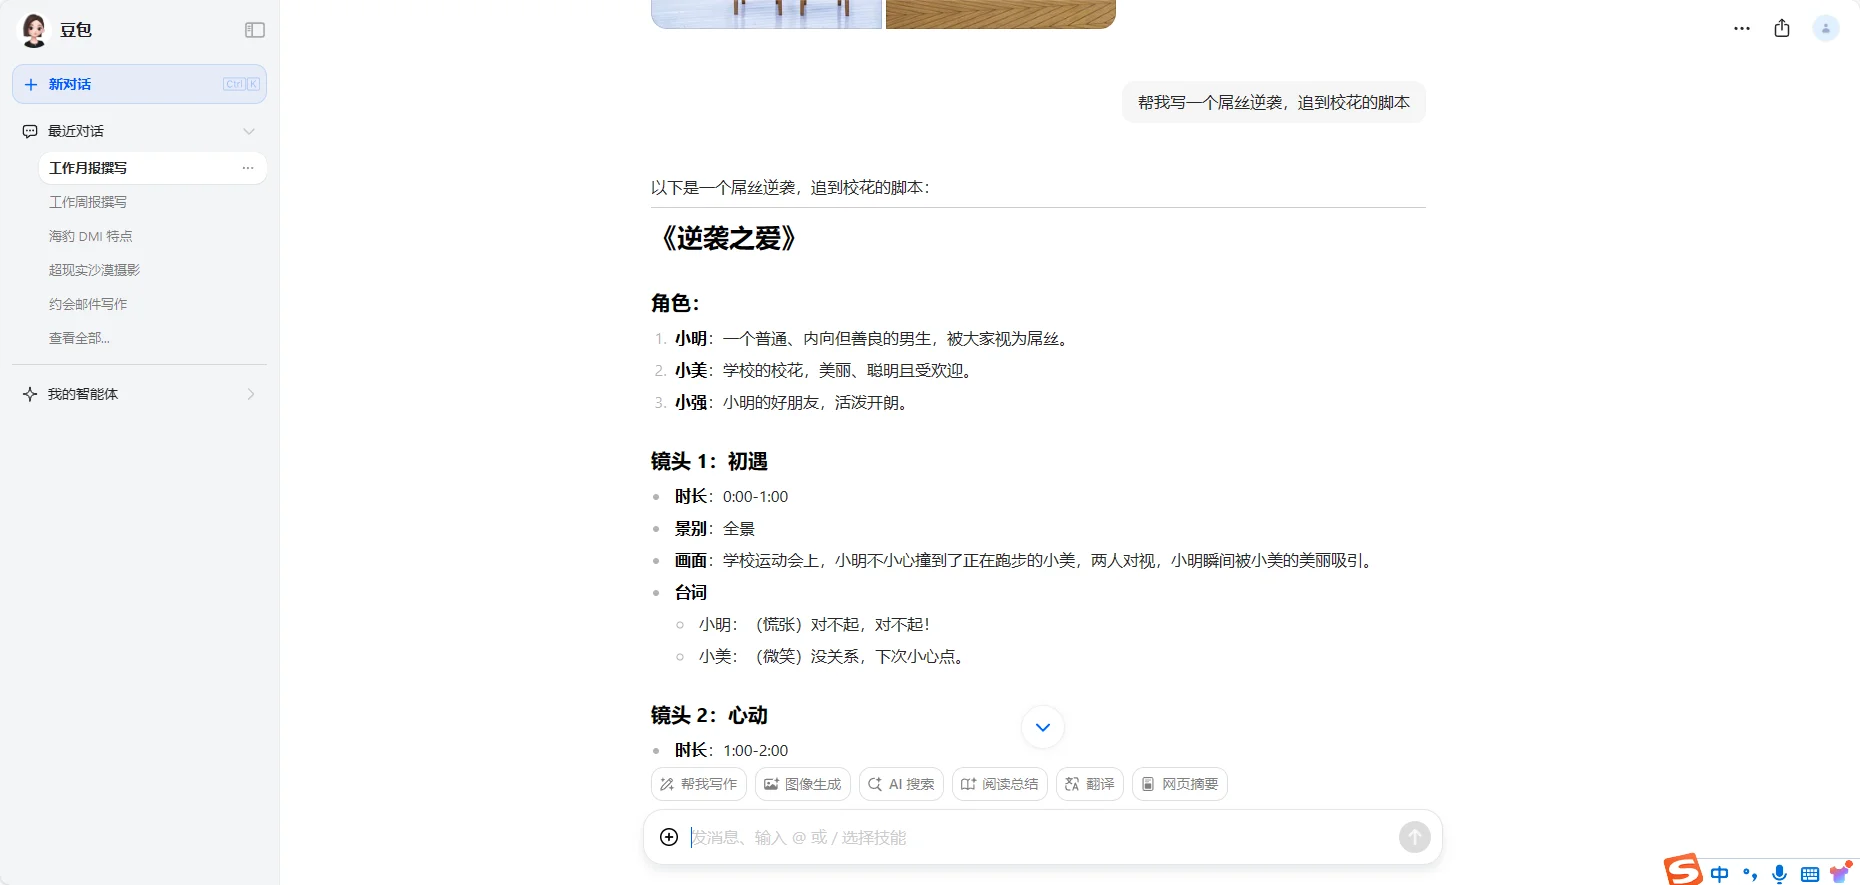Click the share conversation icon
This screenshot has height=885, width=1860.
1782,28
